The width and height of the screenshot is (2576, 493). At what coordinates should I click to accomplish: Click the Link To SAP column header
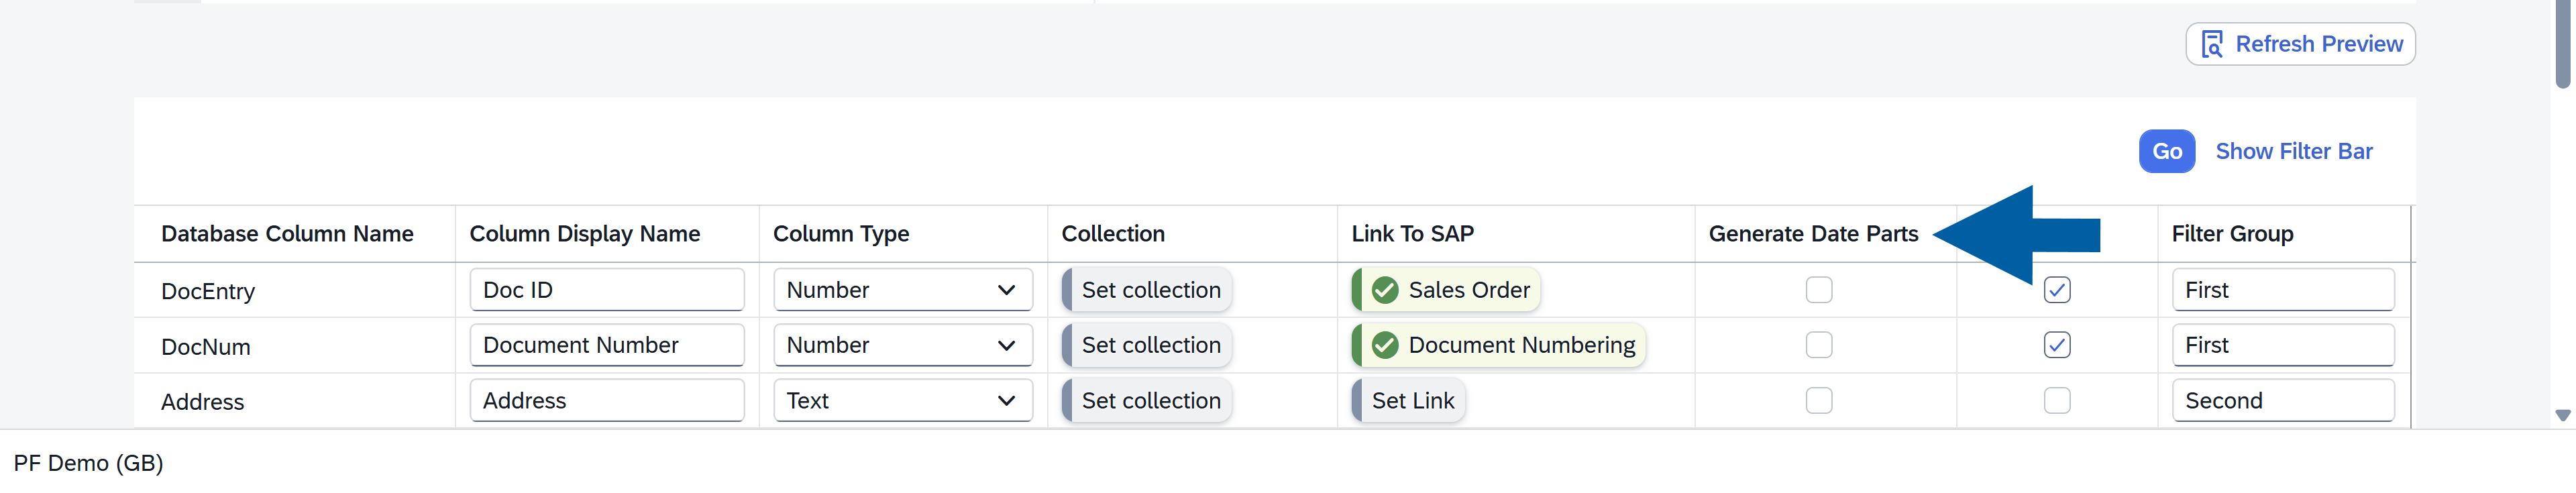pos(1412,233)
